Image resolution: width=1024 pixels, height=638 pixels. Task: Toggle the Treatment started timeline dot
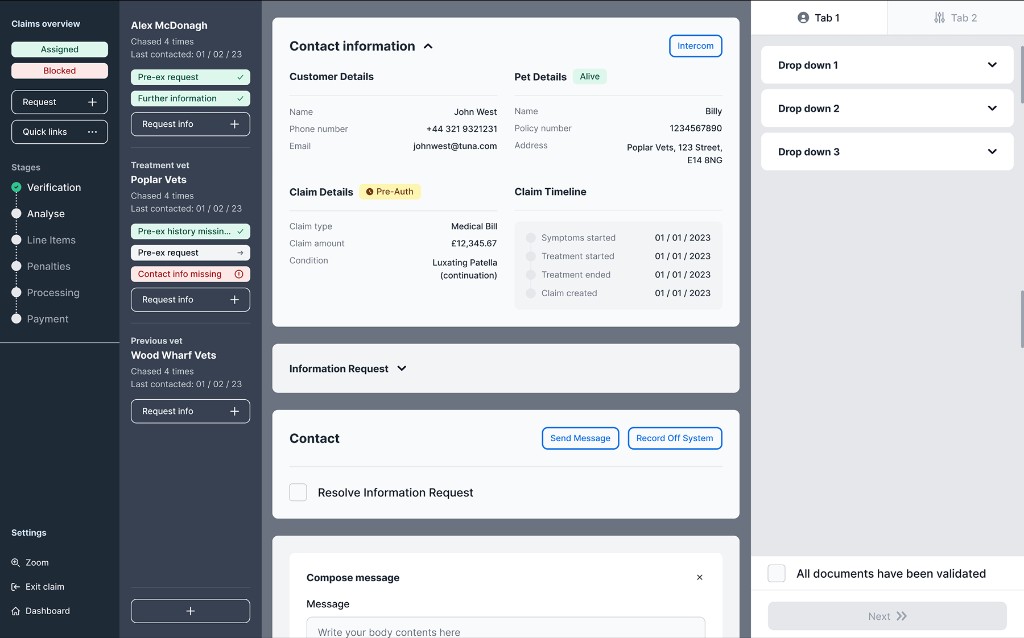coord(531,256)
